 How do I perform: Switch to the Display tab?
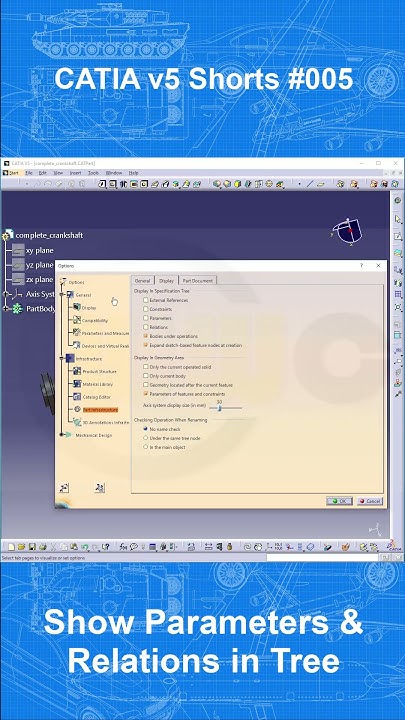[166, 281]
